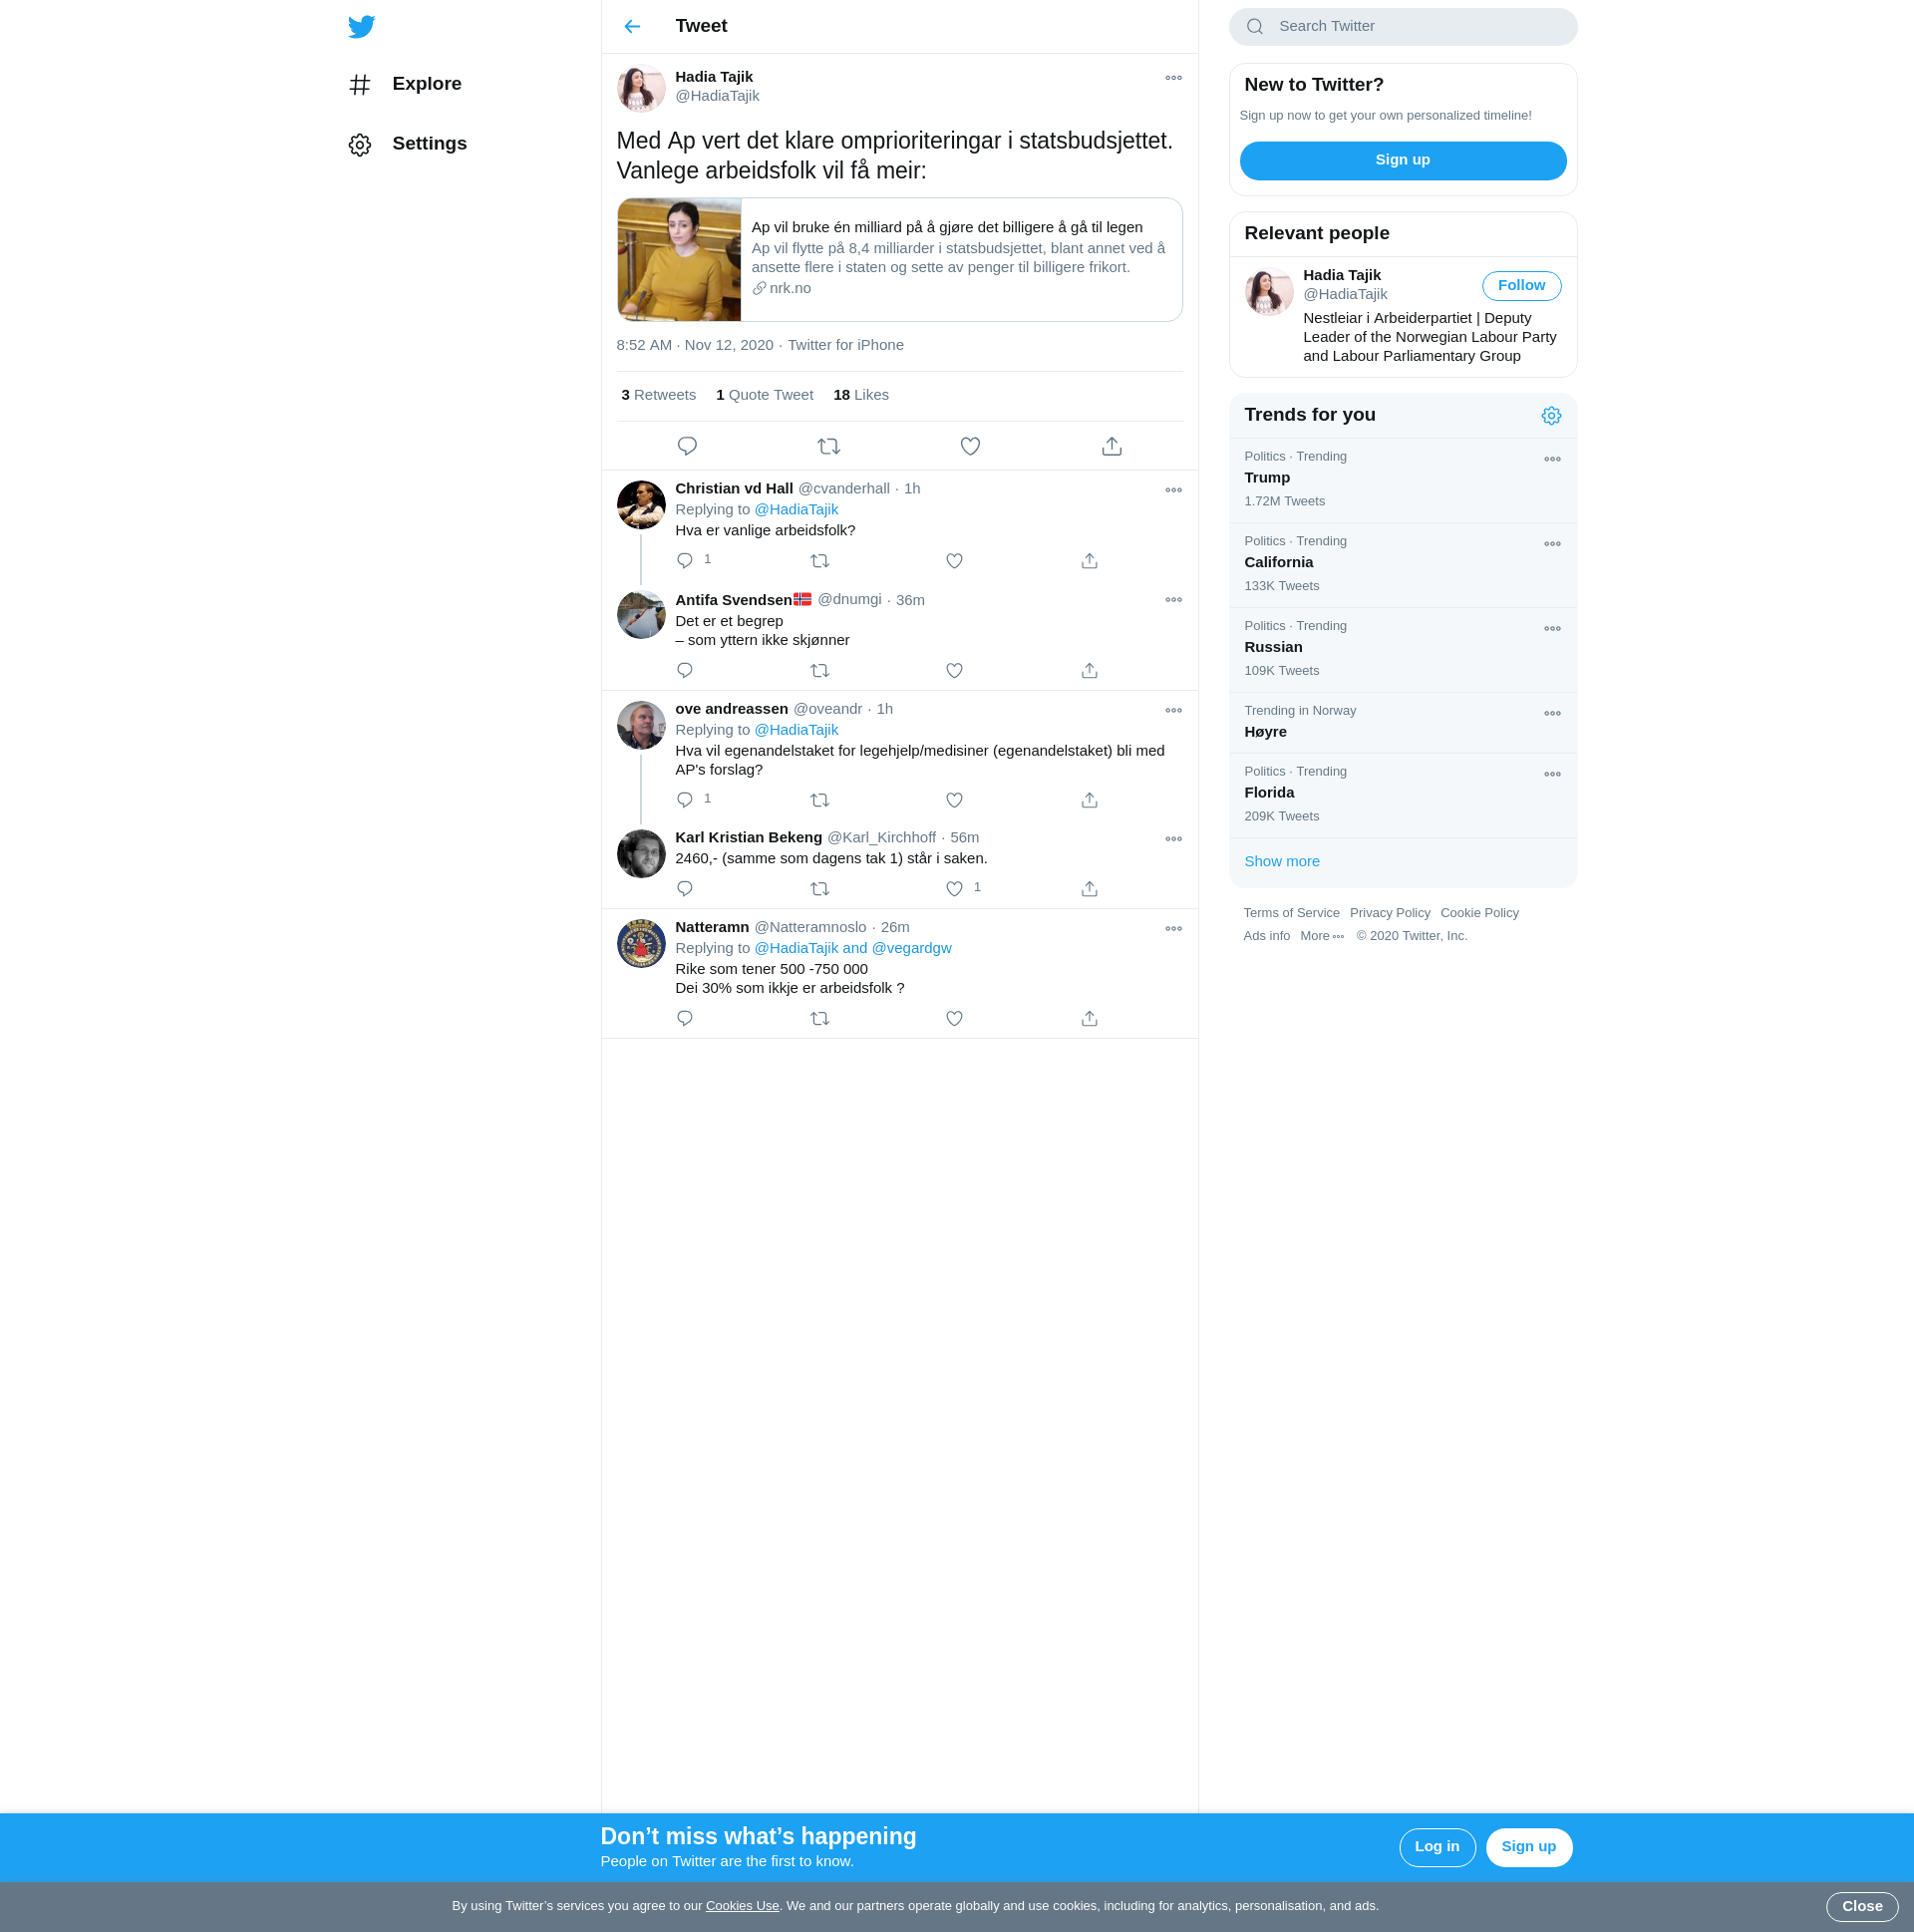This screenshot has width=1914, height=1932.
Task: Retweet Christian vd Hall's reply
Action: [x=820, y=561]
